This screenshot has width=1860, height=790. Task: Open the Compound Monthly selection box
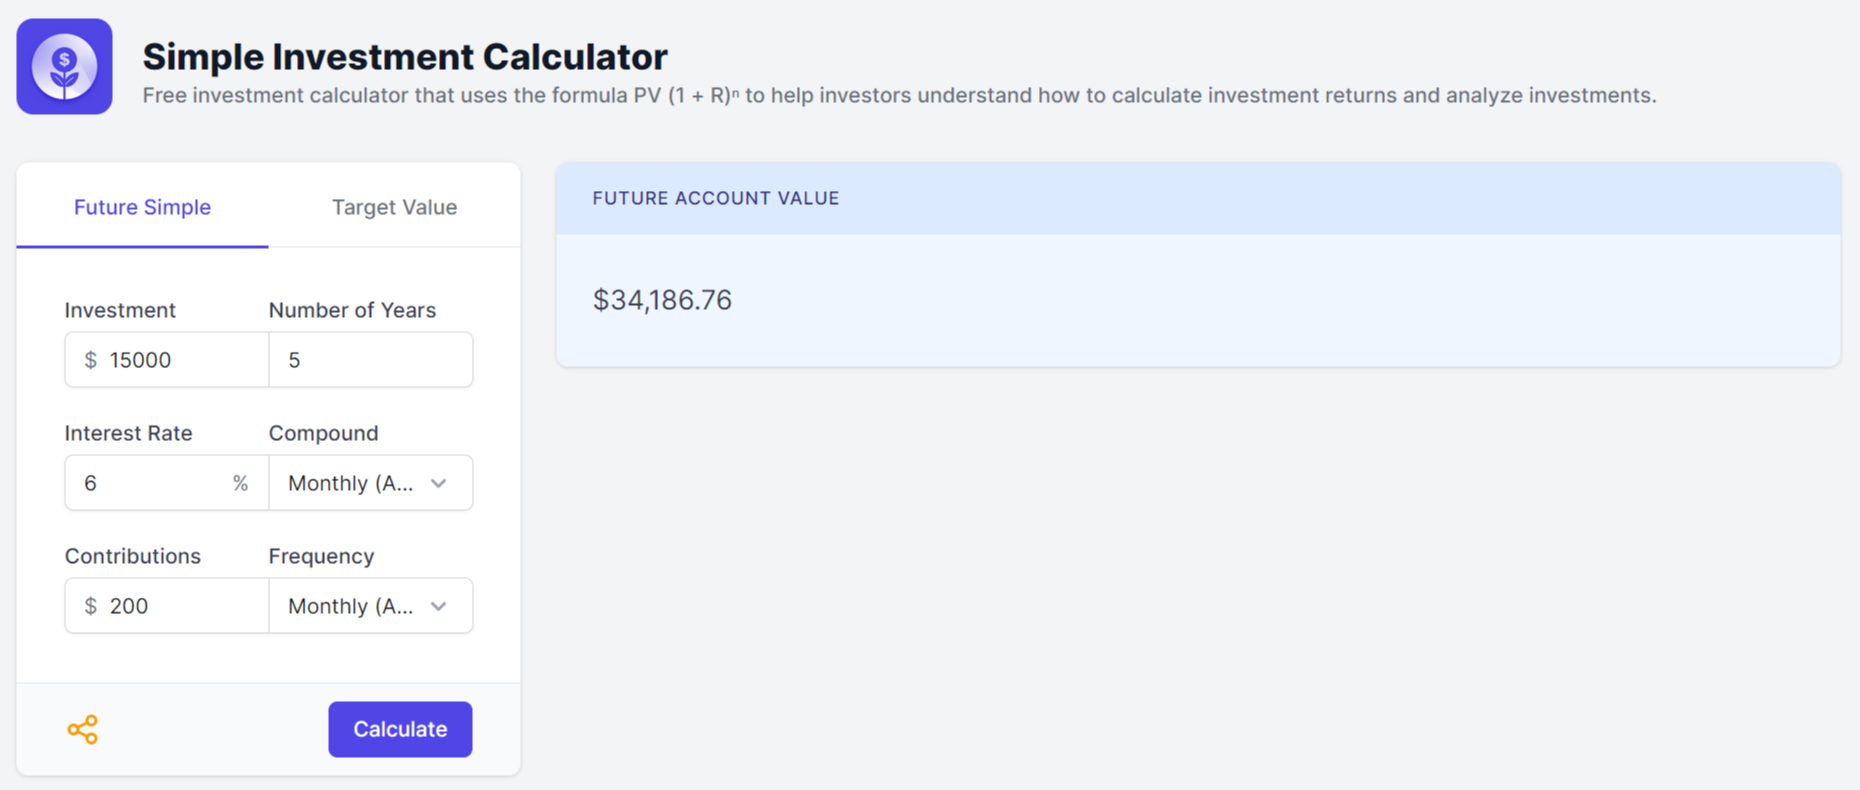pos(351,483)
